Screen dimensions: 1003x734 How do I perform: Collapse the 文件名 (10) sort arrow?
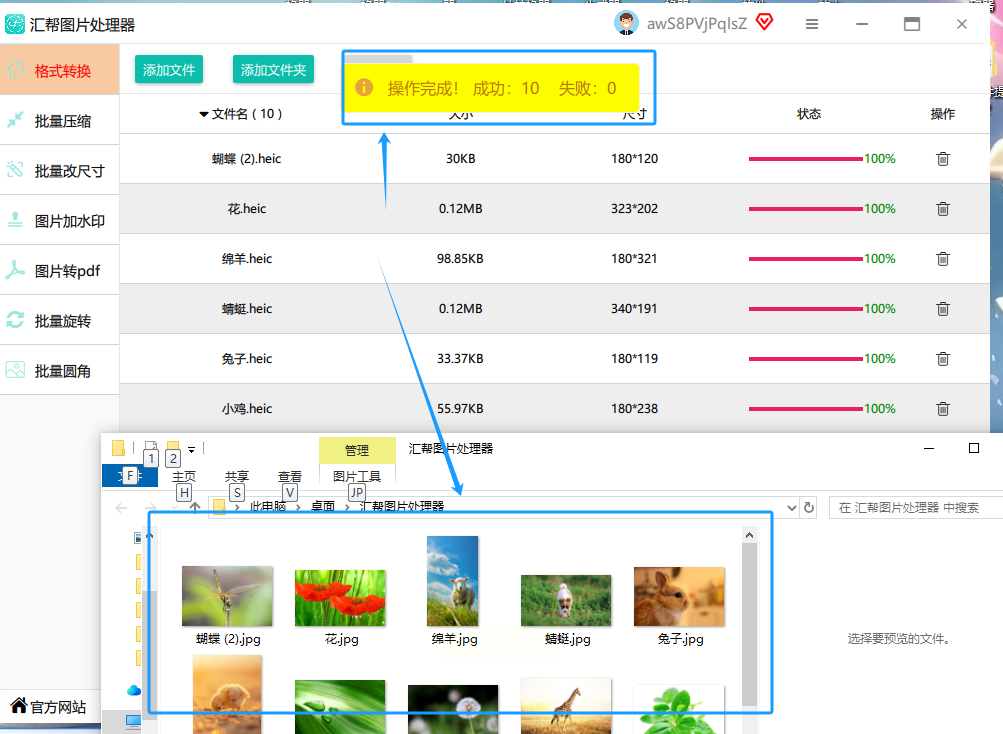click(203, 115)
